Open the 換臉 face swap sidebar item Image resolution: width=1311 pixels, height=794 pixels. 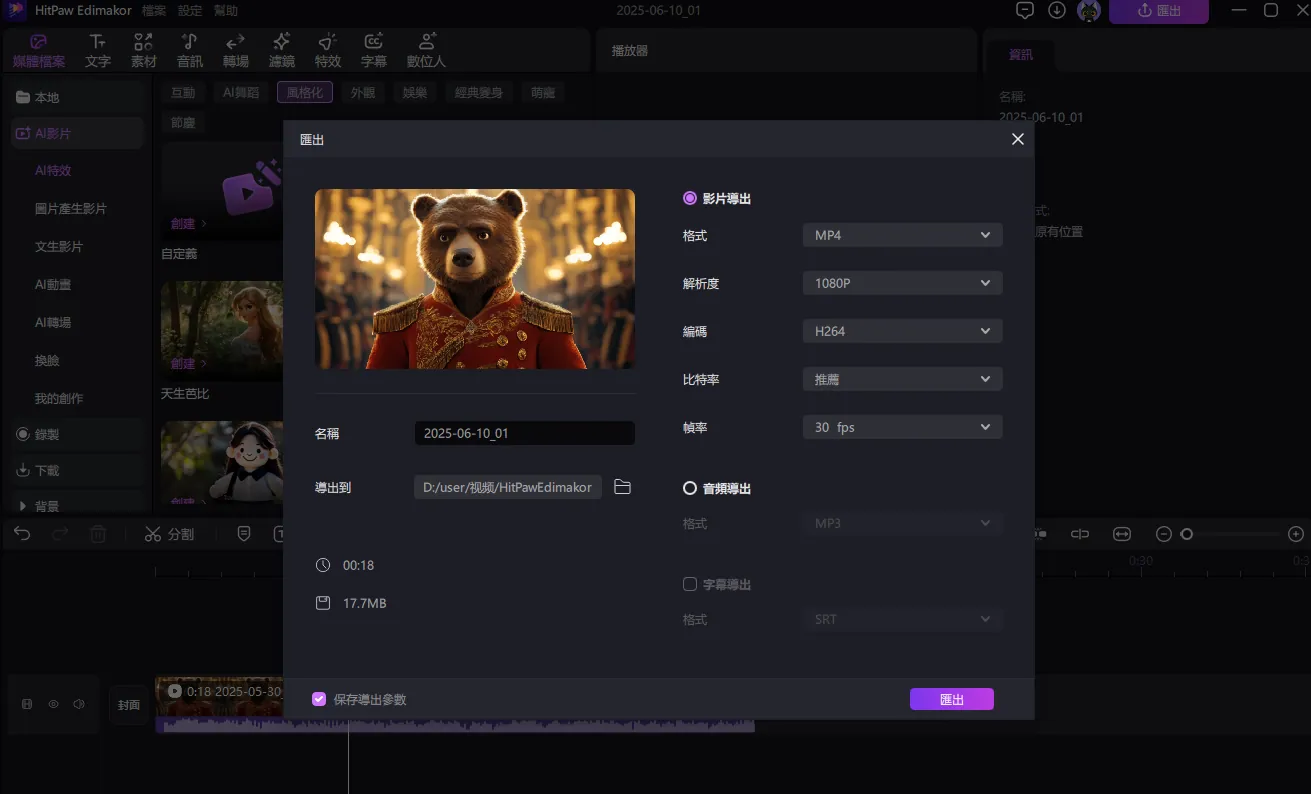(x=47, y=360)
